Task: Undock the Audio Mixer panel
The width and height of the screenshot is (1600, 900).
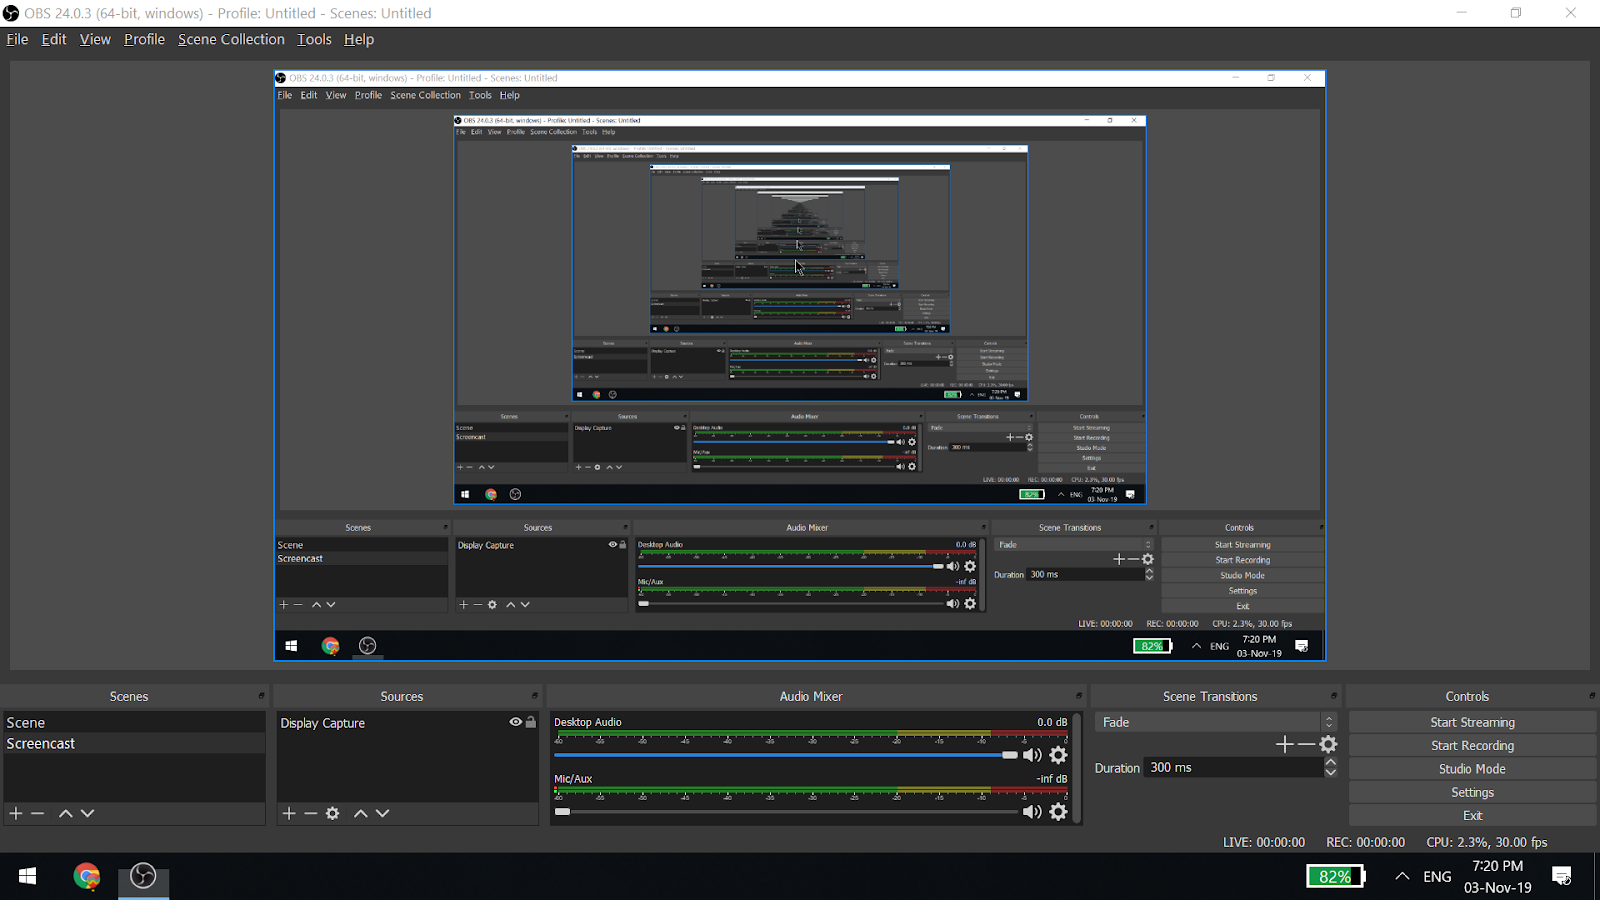Action: click(x=1079, y=696)
